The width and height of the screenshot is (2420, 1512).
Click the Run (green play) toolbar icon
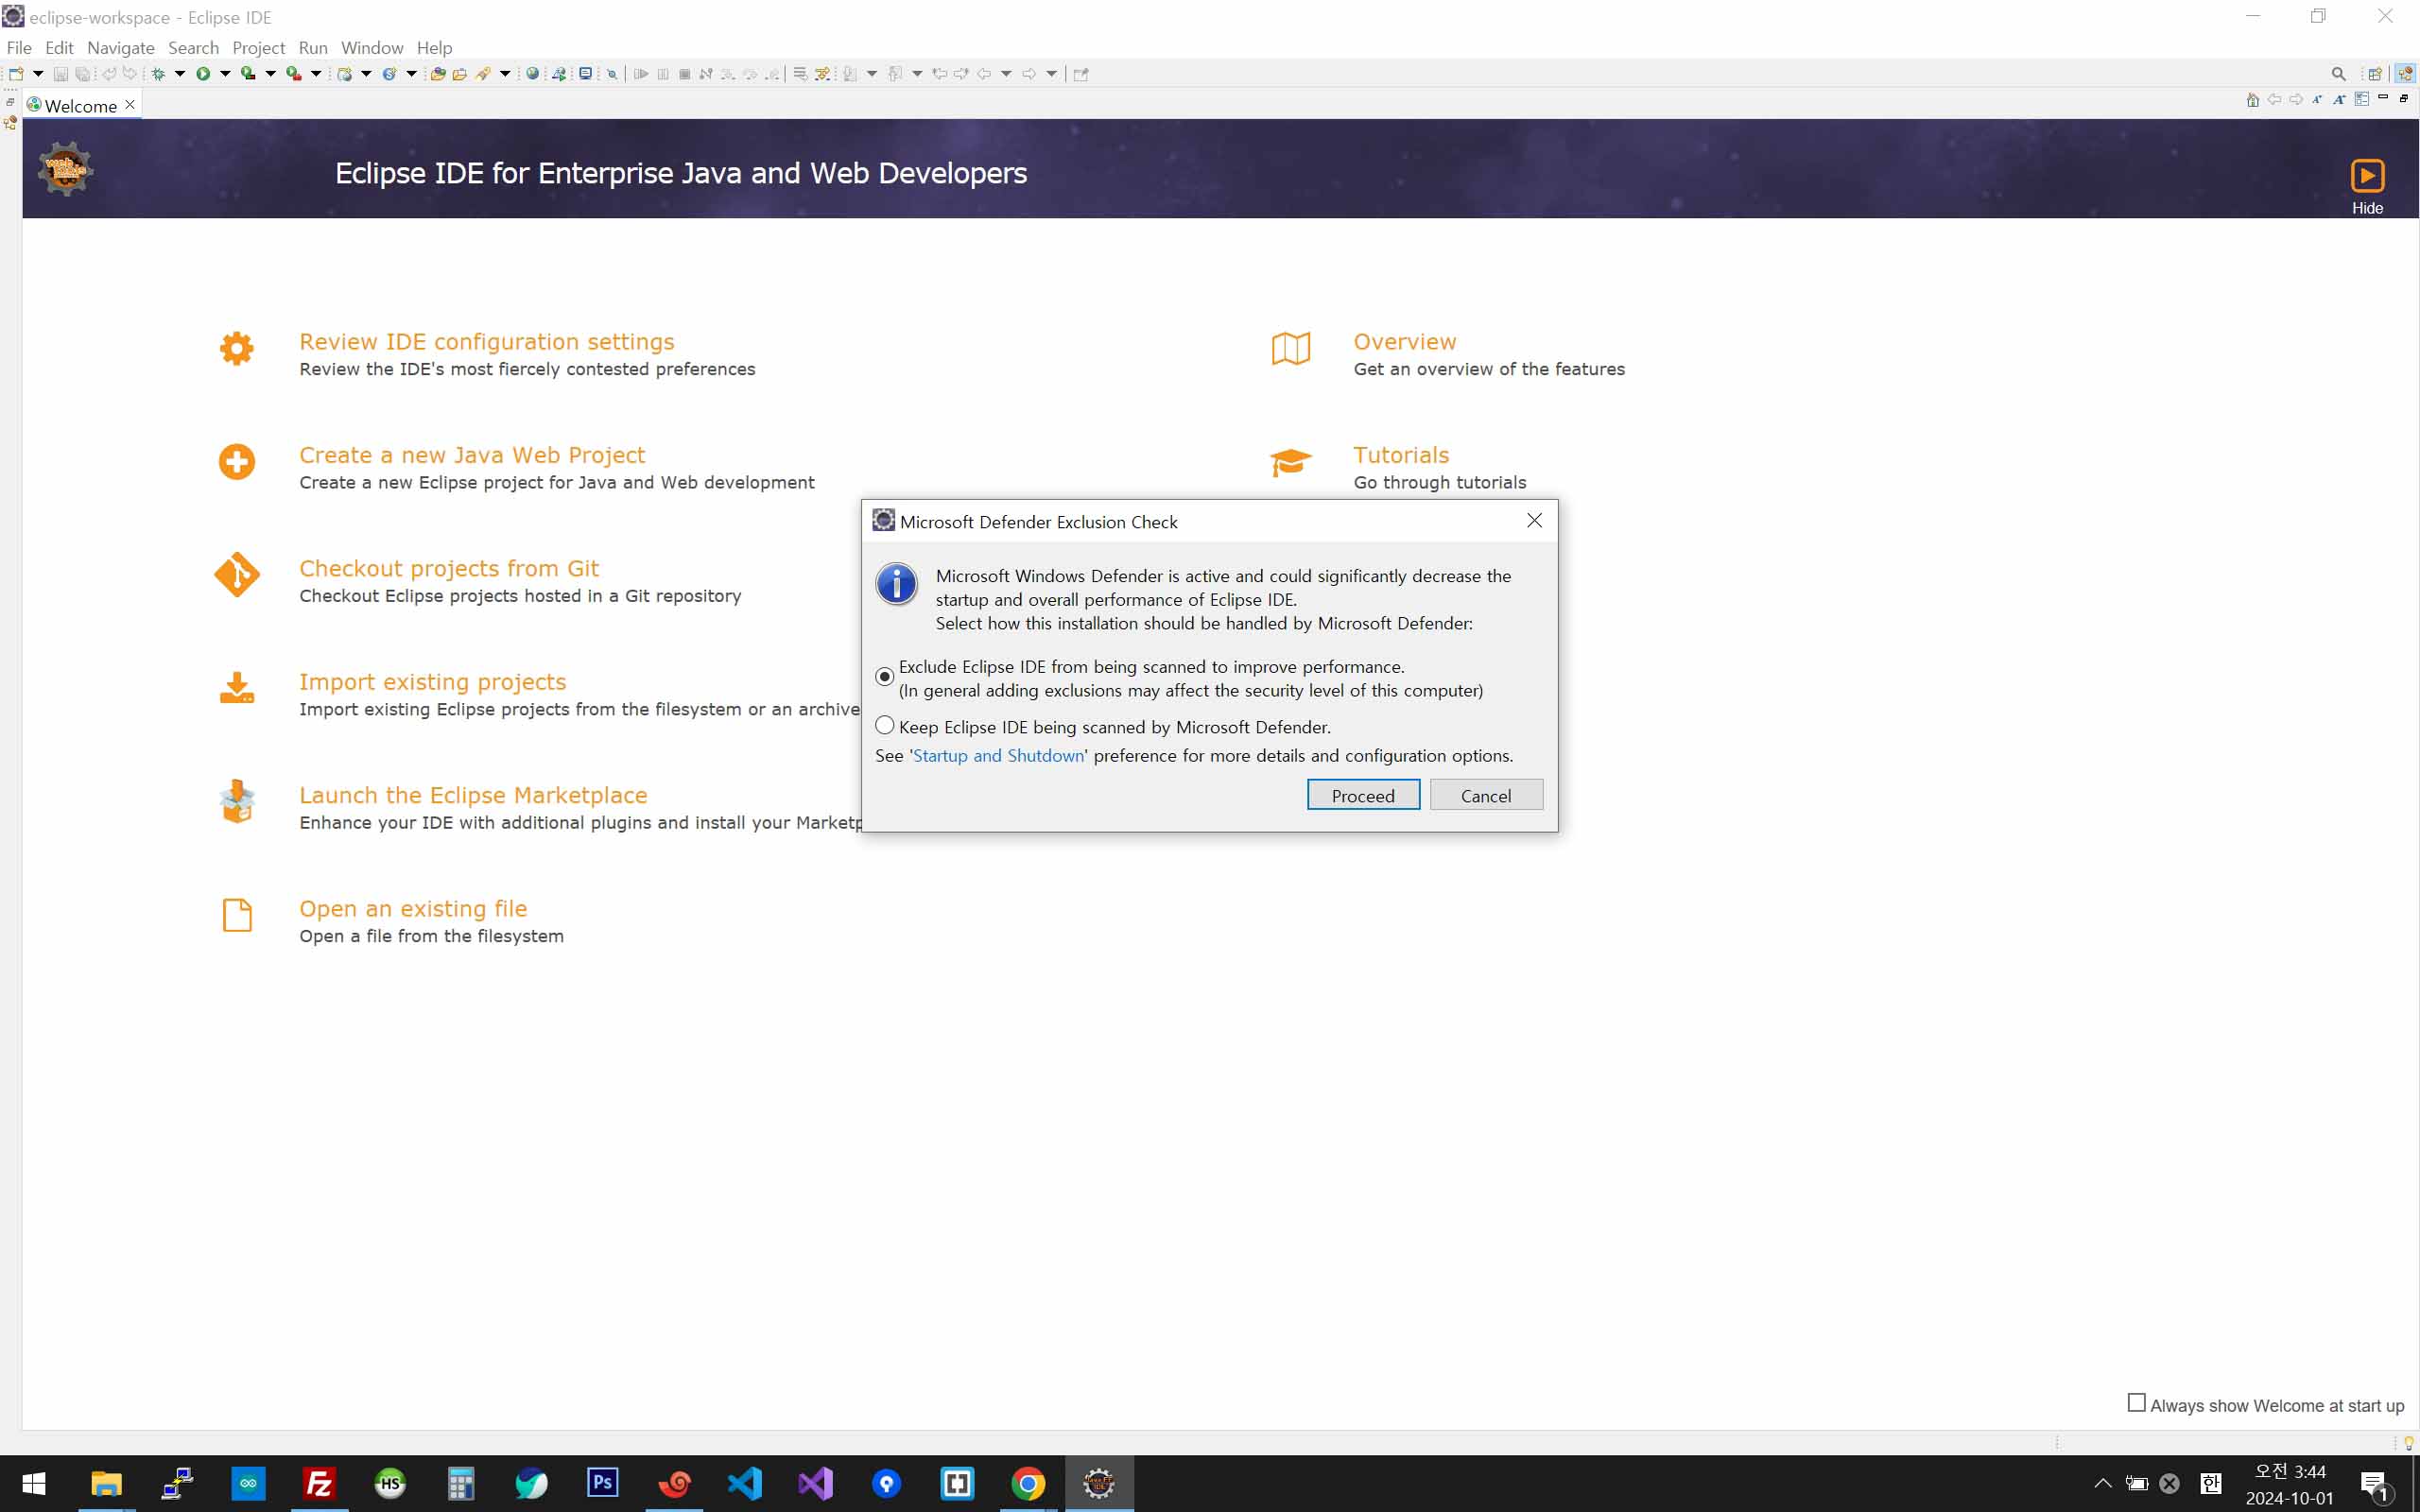[203, 74]
